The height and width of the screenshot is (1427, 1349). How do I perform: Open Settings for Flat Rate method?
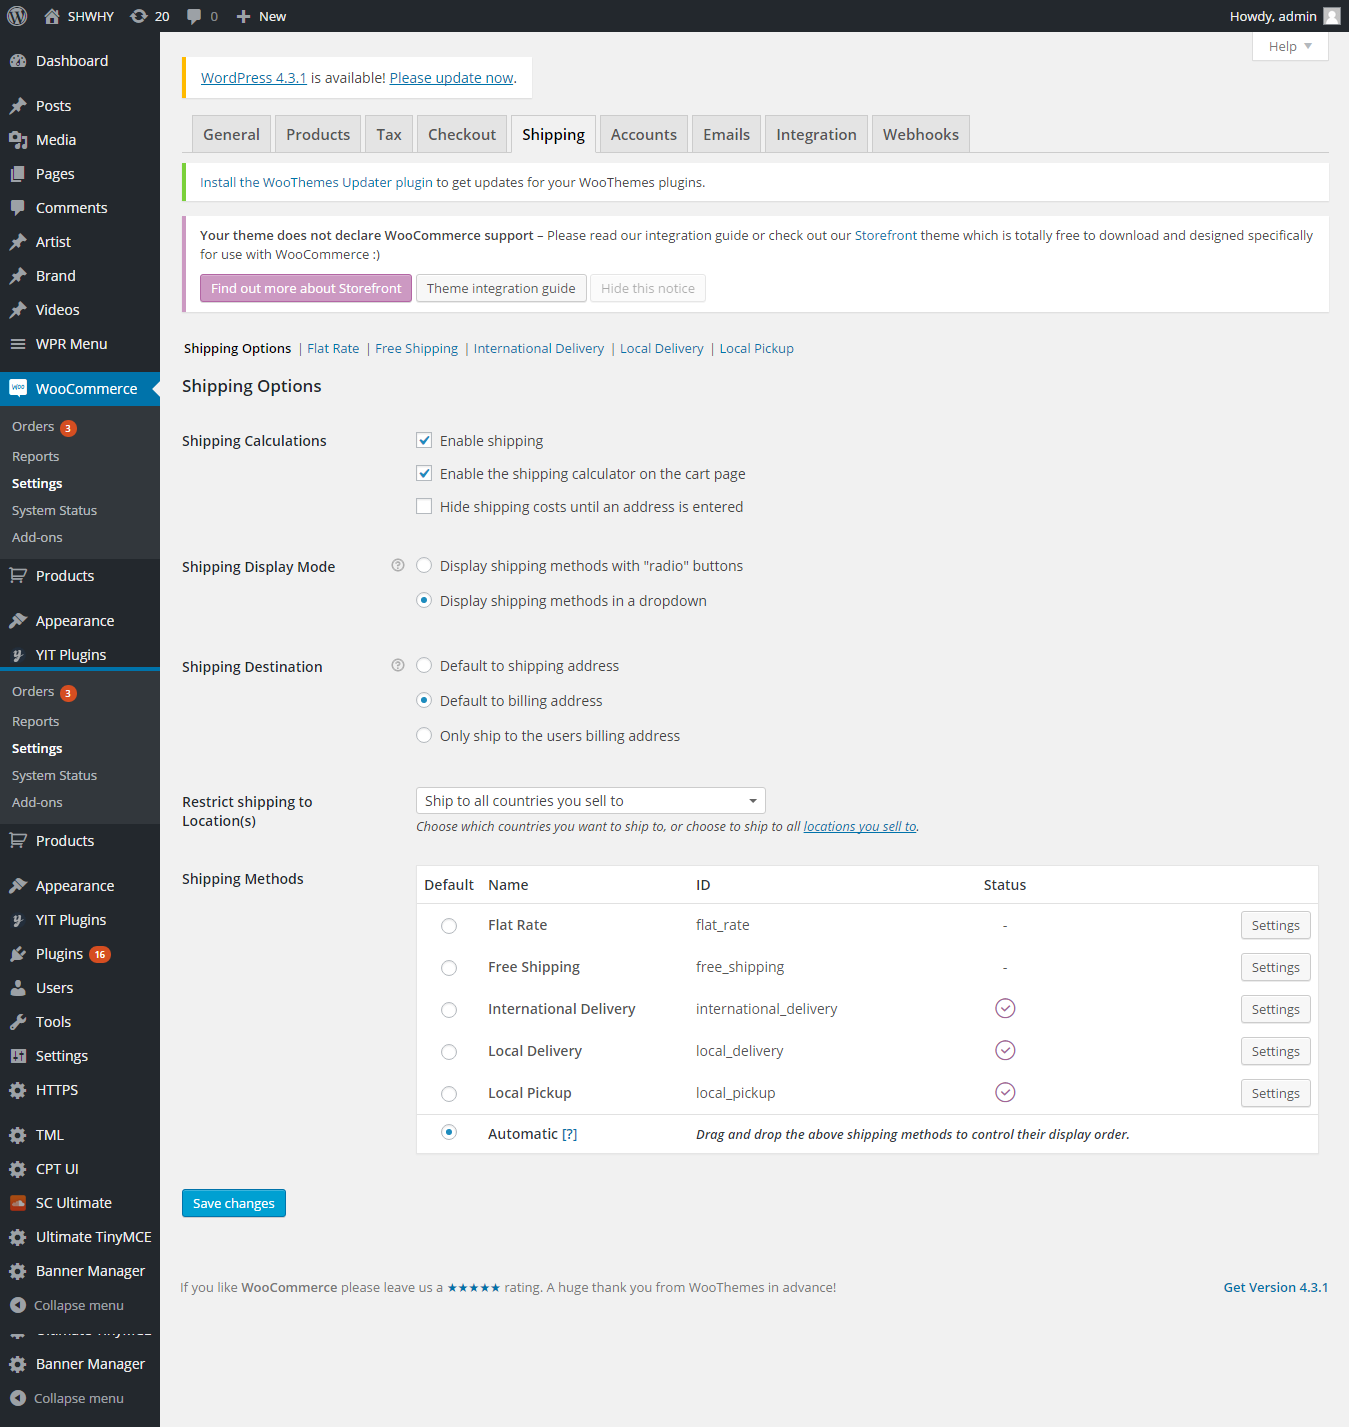1275,925
